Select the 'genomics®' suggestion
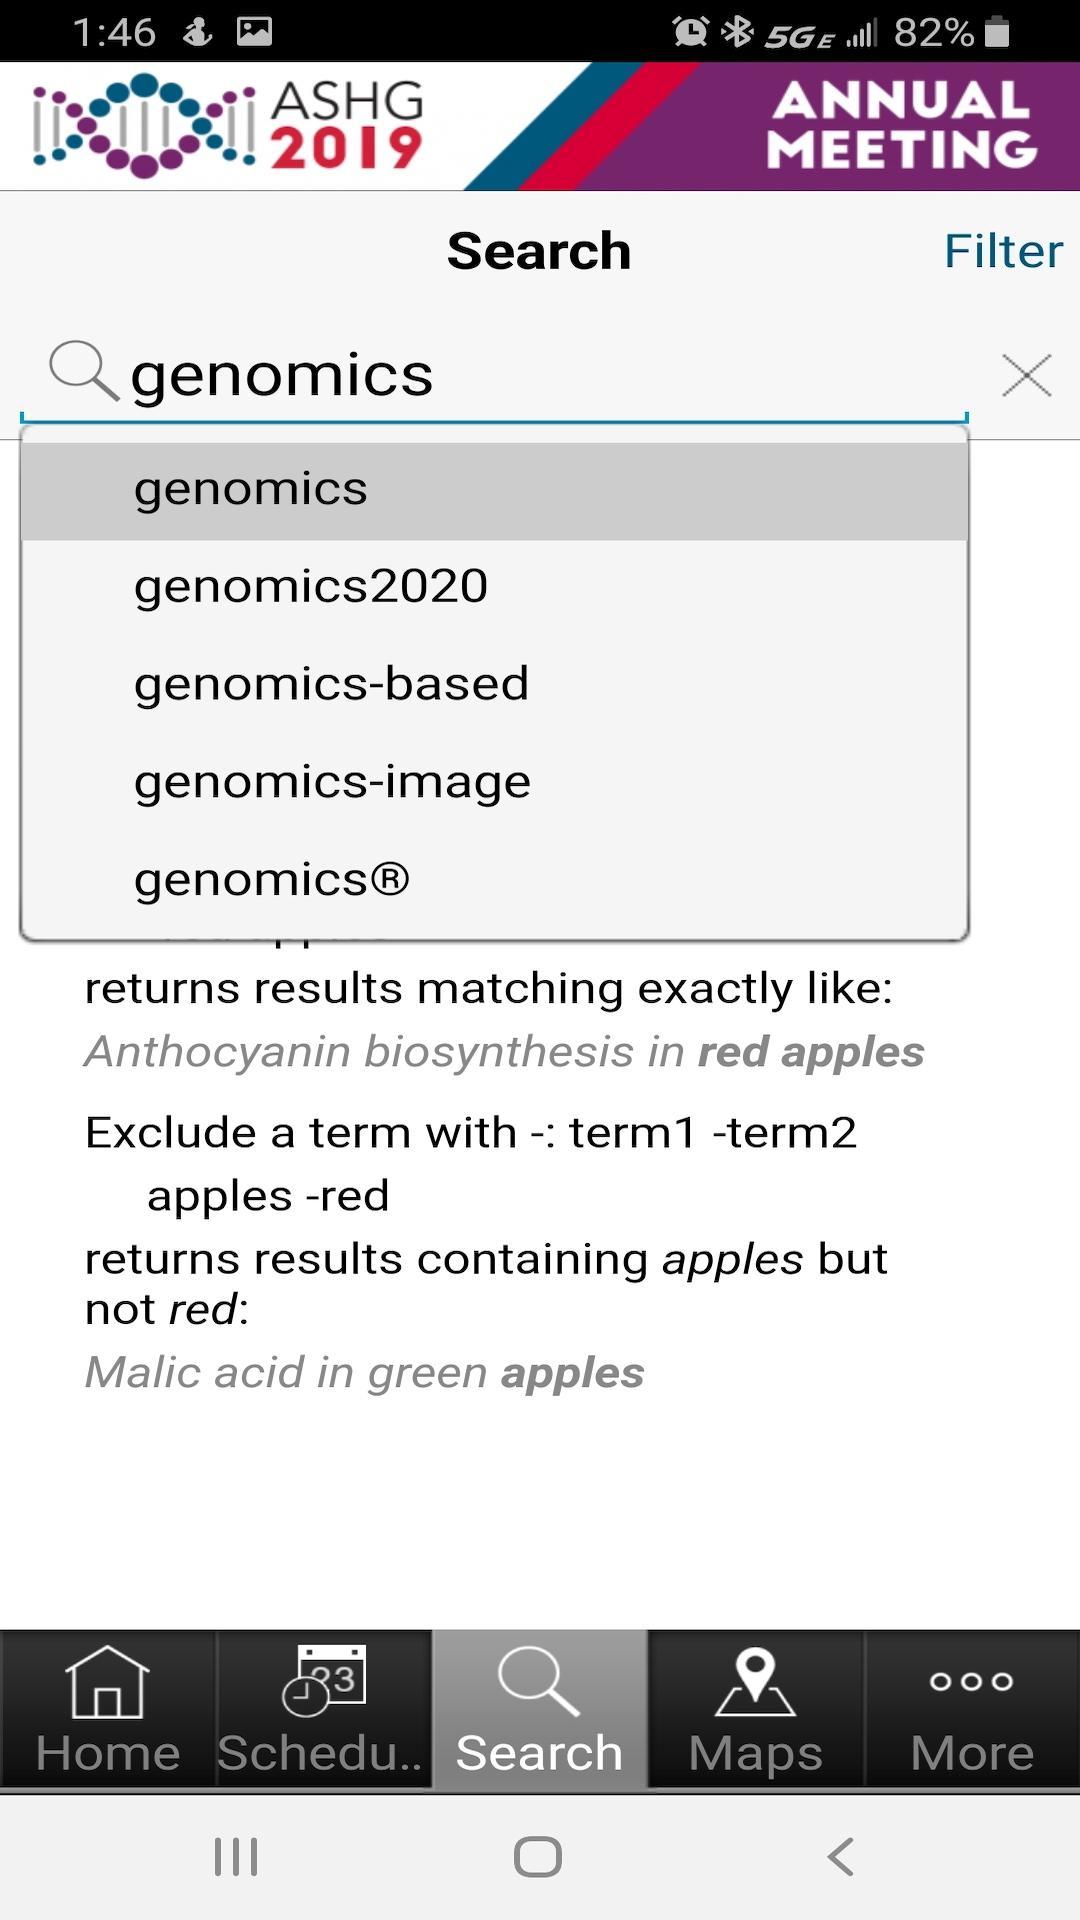 tap(495, 880)
